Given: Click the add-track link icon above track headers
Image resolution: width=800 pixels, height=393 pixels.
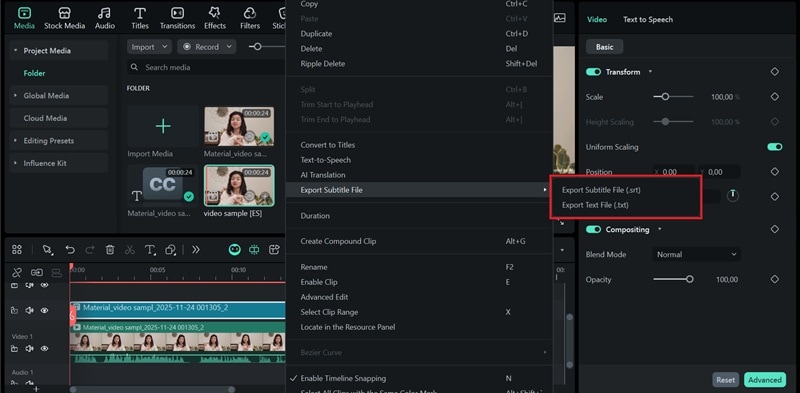Looking at the screenshot, I should (37, 272).
